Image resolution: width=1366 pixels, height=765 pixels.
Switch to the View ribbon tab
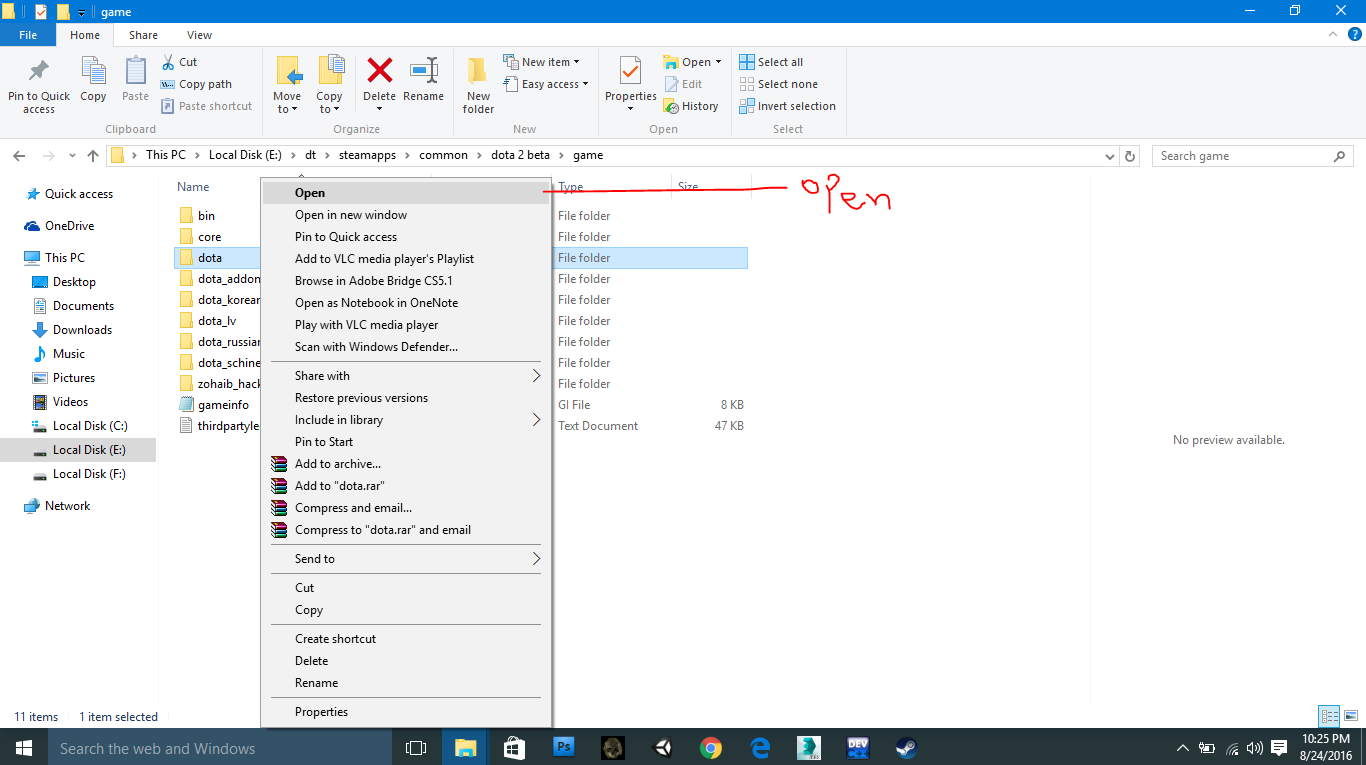[x=200, y=35]
